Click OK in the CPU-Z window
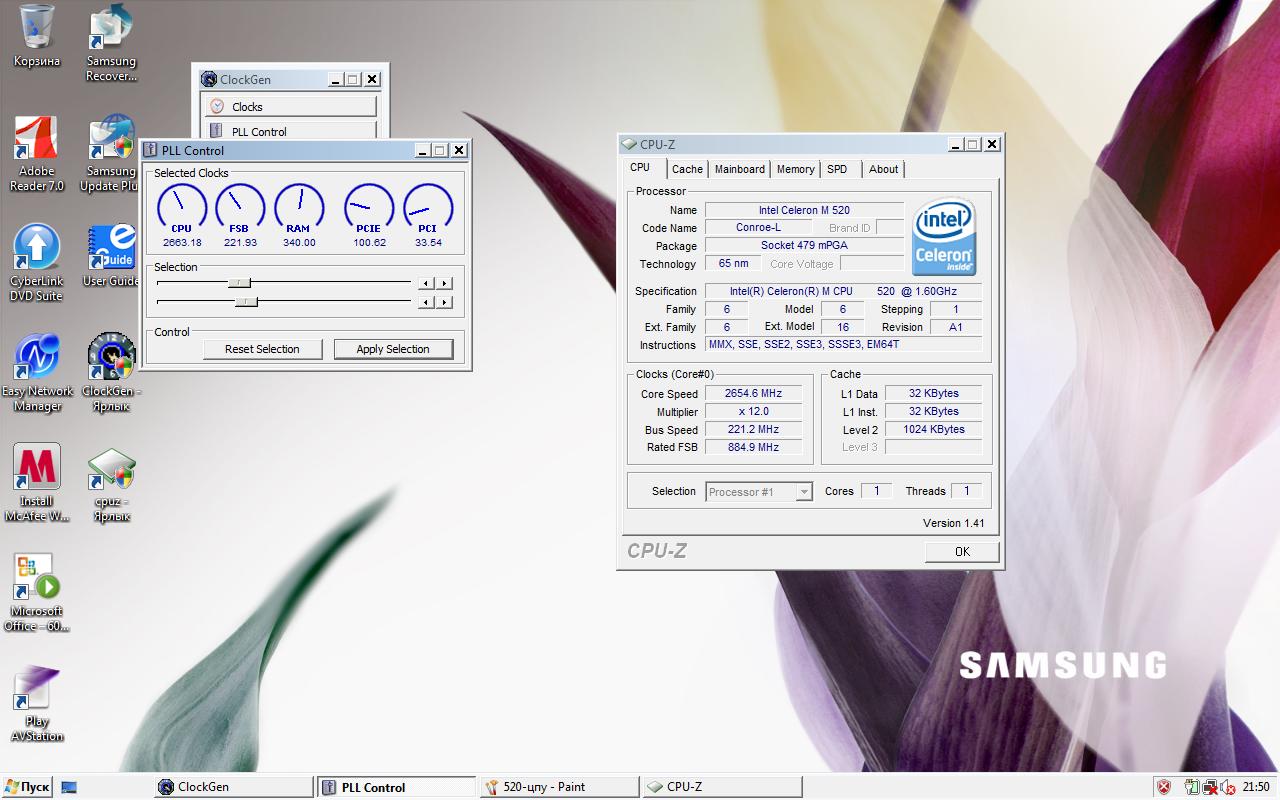This screenshot has width=1280, height=800. click(962, 552)
